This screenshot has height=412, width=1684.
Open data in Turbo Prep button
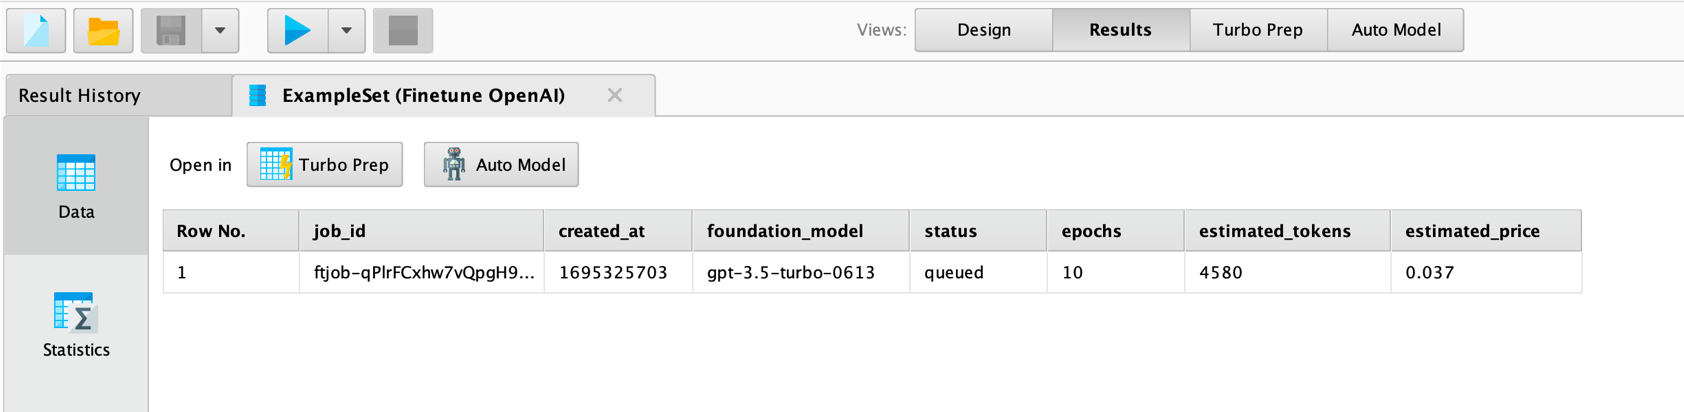(325, 165)
